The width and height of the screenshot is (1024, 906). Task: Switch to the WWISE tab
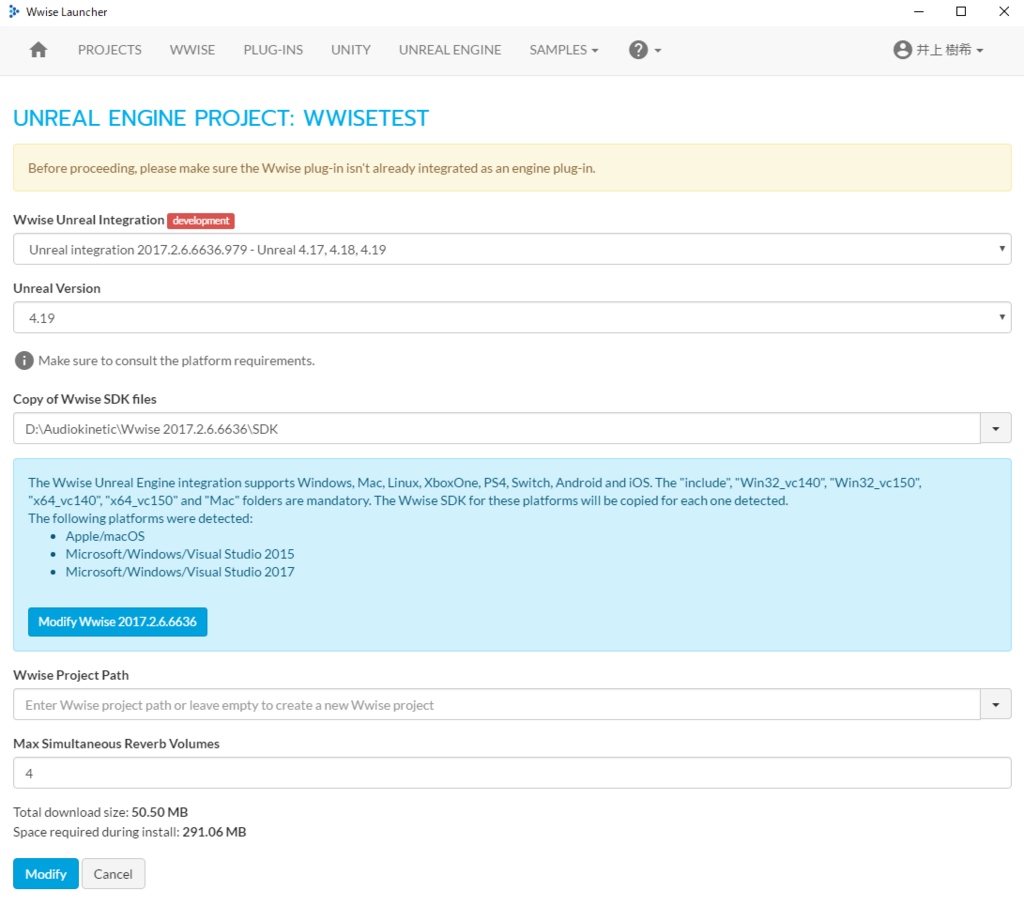[192, 50]
